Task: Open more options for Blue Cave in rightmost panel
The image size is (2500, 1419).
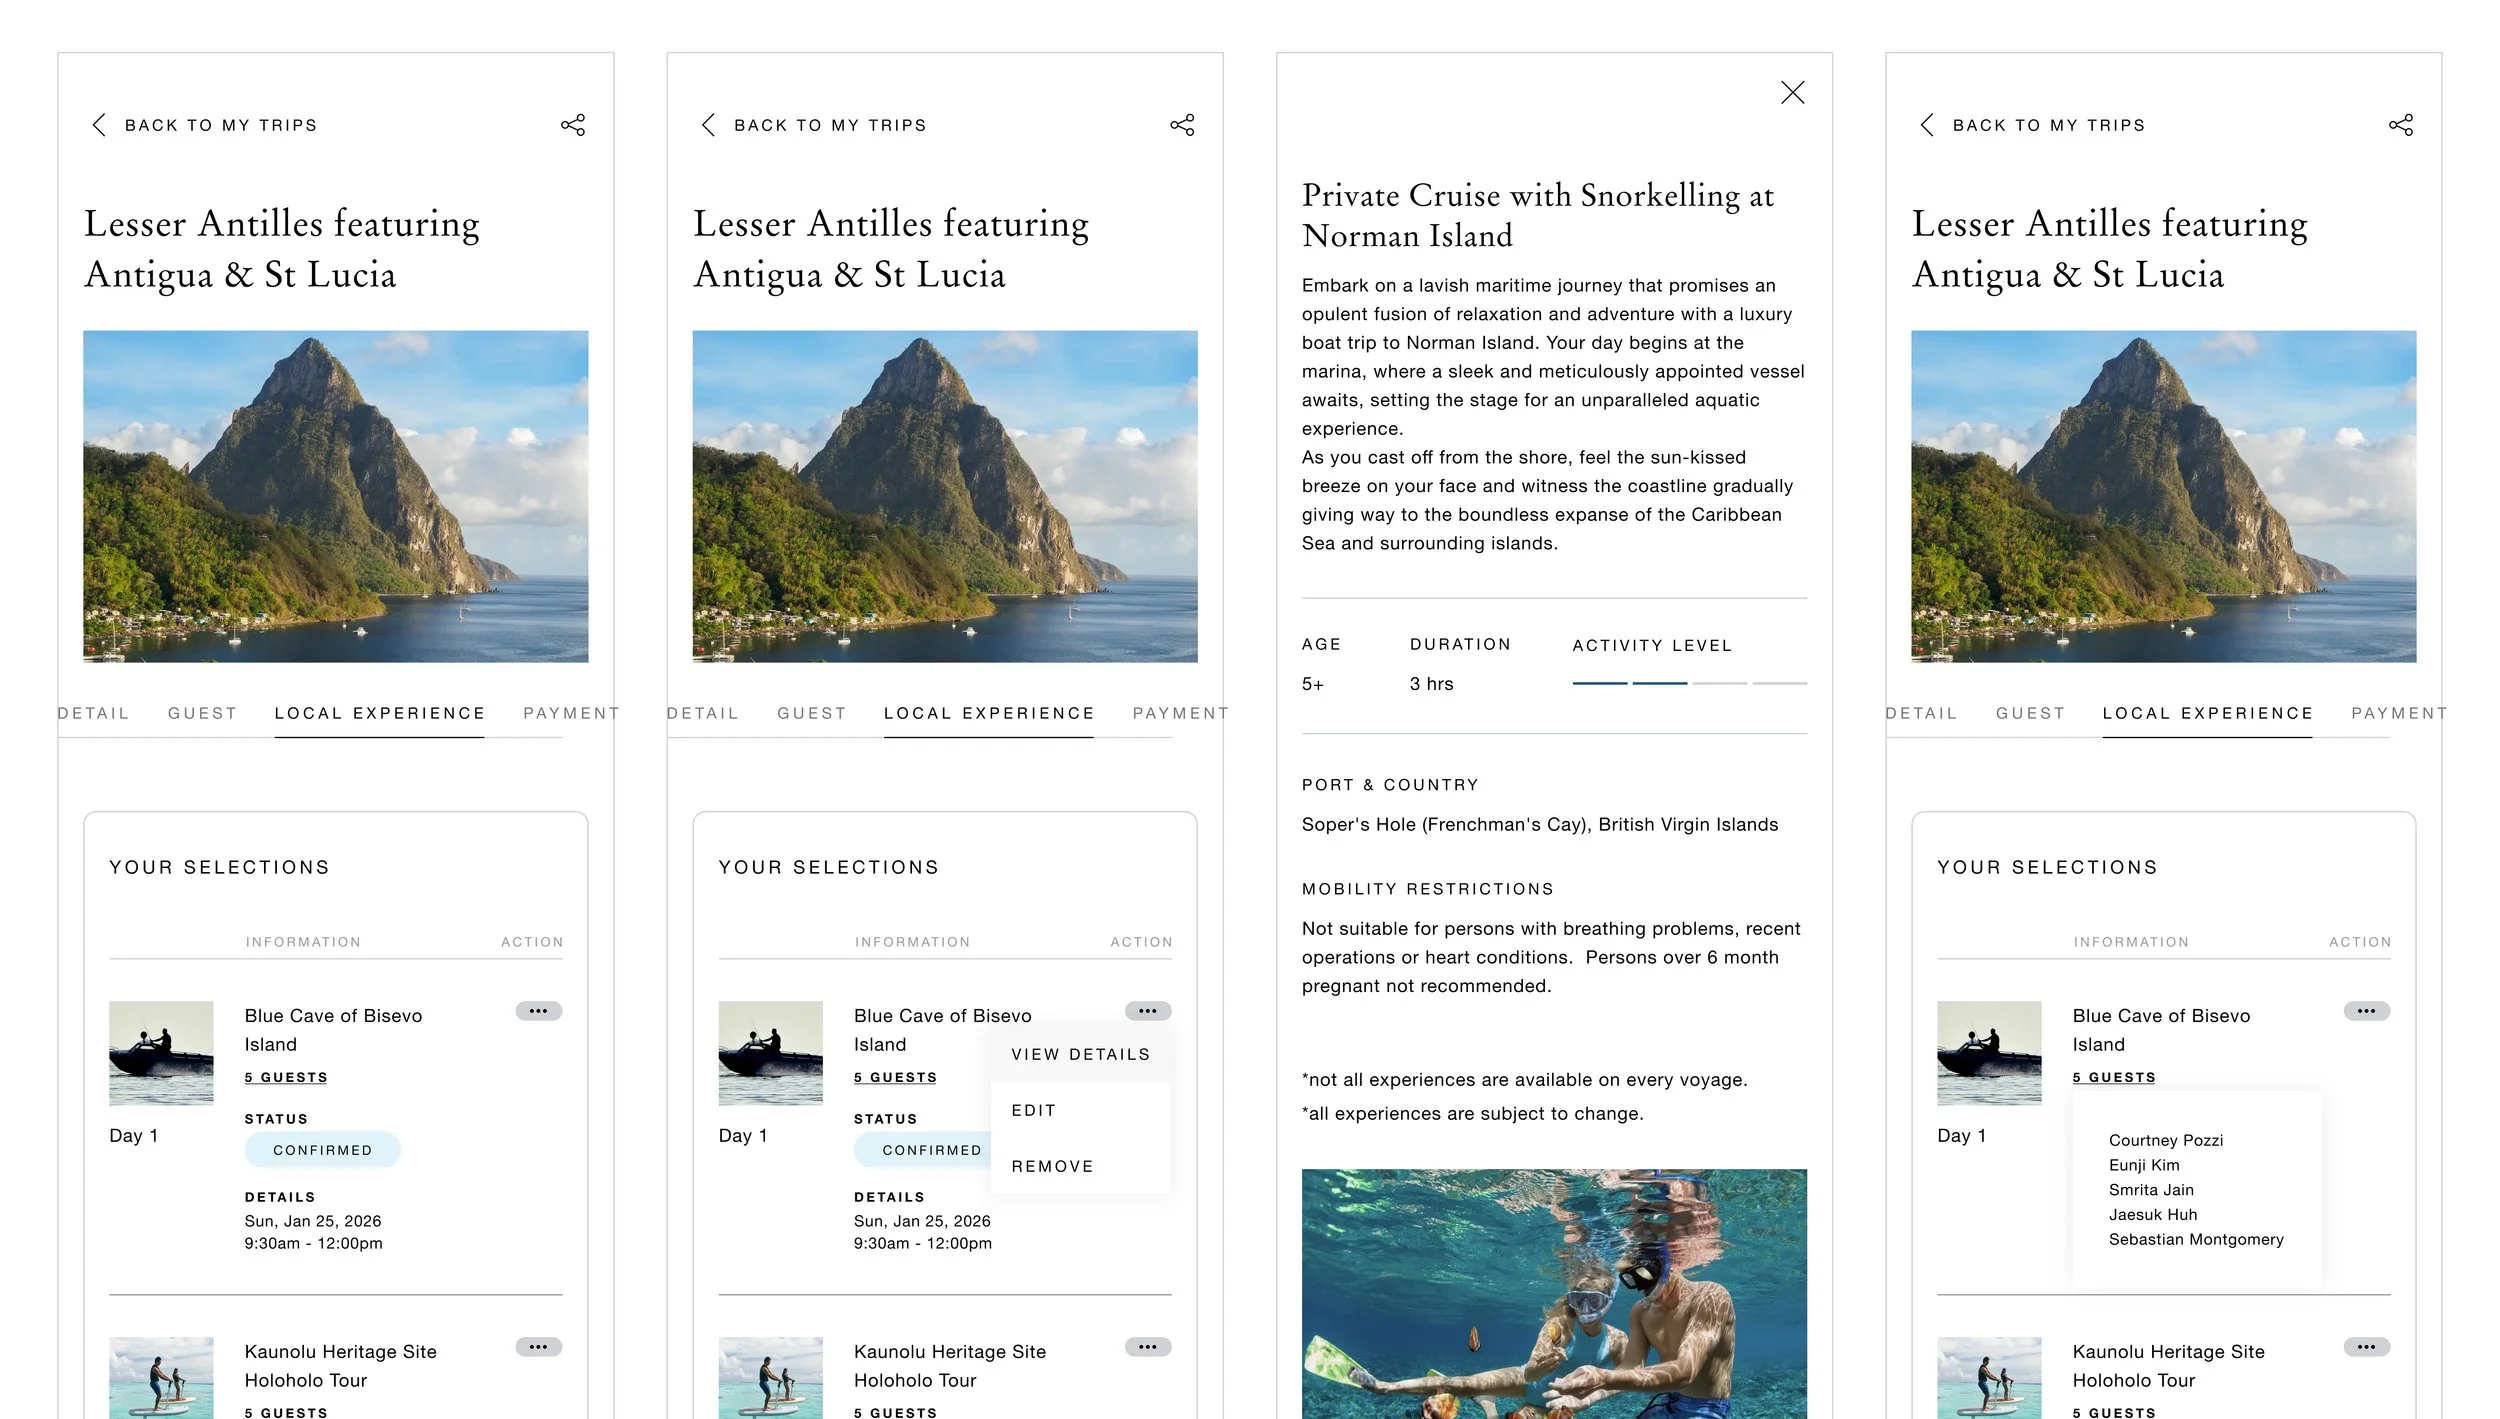Action: (x=2366, y=1011)
